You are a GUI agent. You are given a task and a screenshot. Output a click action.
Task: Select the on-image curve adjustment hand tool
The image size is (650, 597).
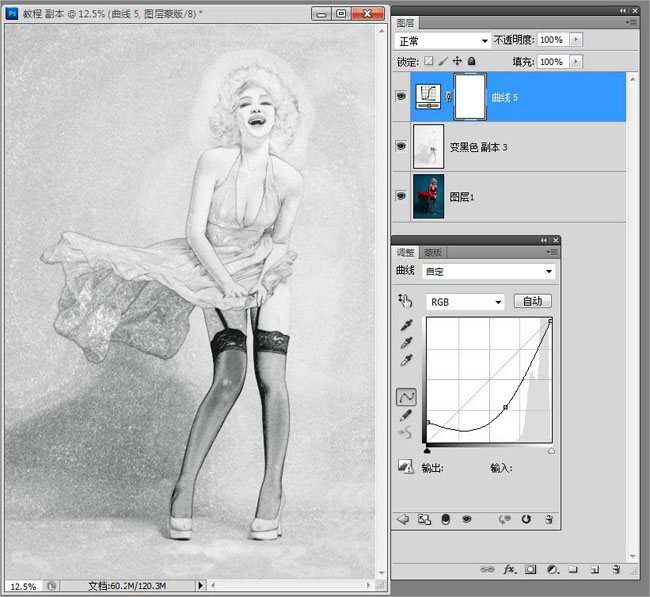coord(405,301)
